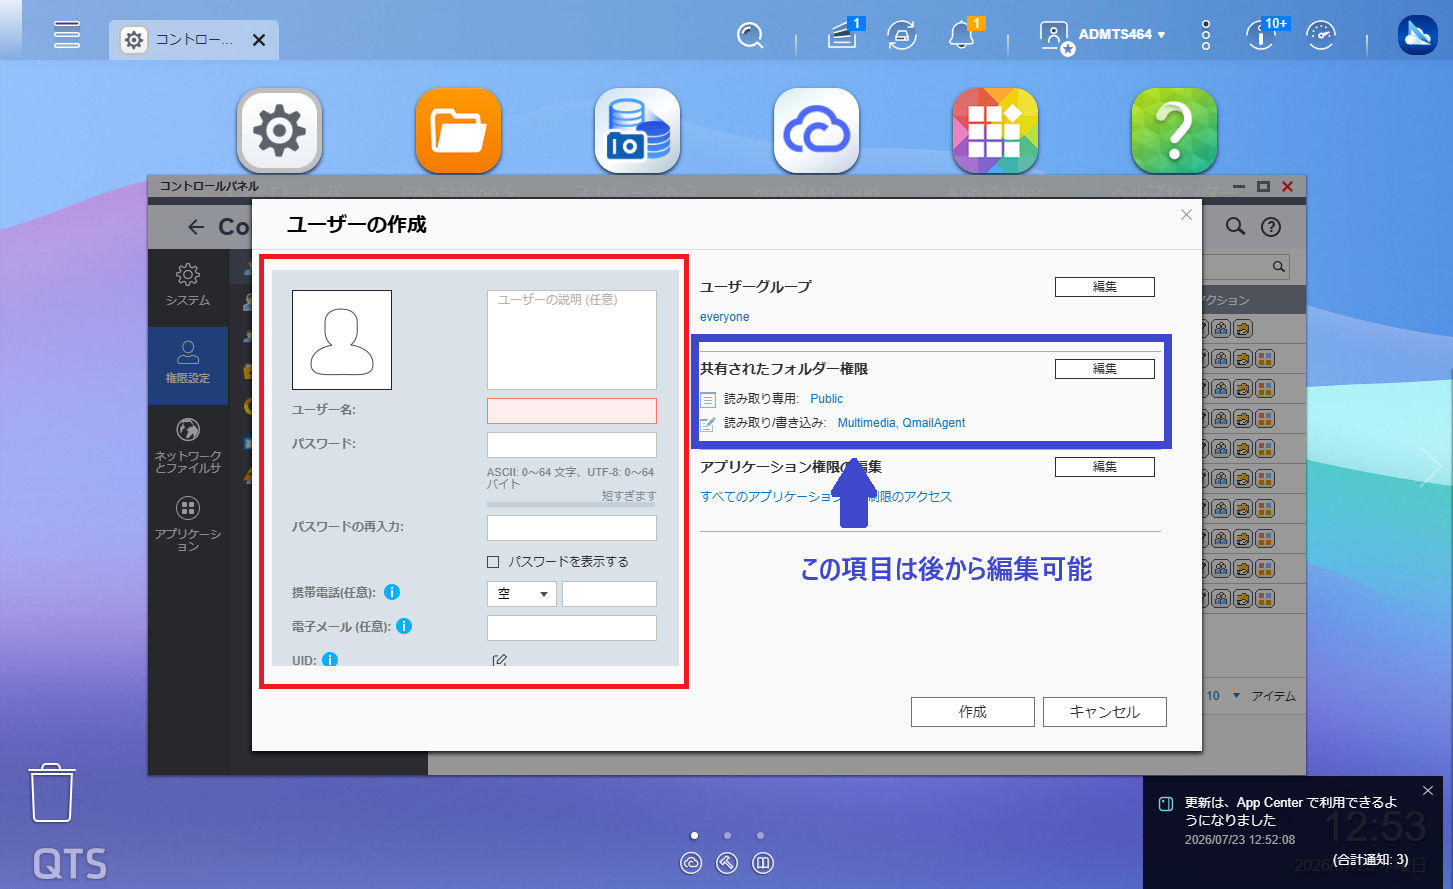Select ネットワークとファイルサ sidebar item
The height and width of the screenshot is (889, 1453).
tap(188, 445)
